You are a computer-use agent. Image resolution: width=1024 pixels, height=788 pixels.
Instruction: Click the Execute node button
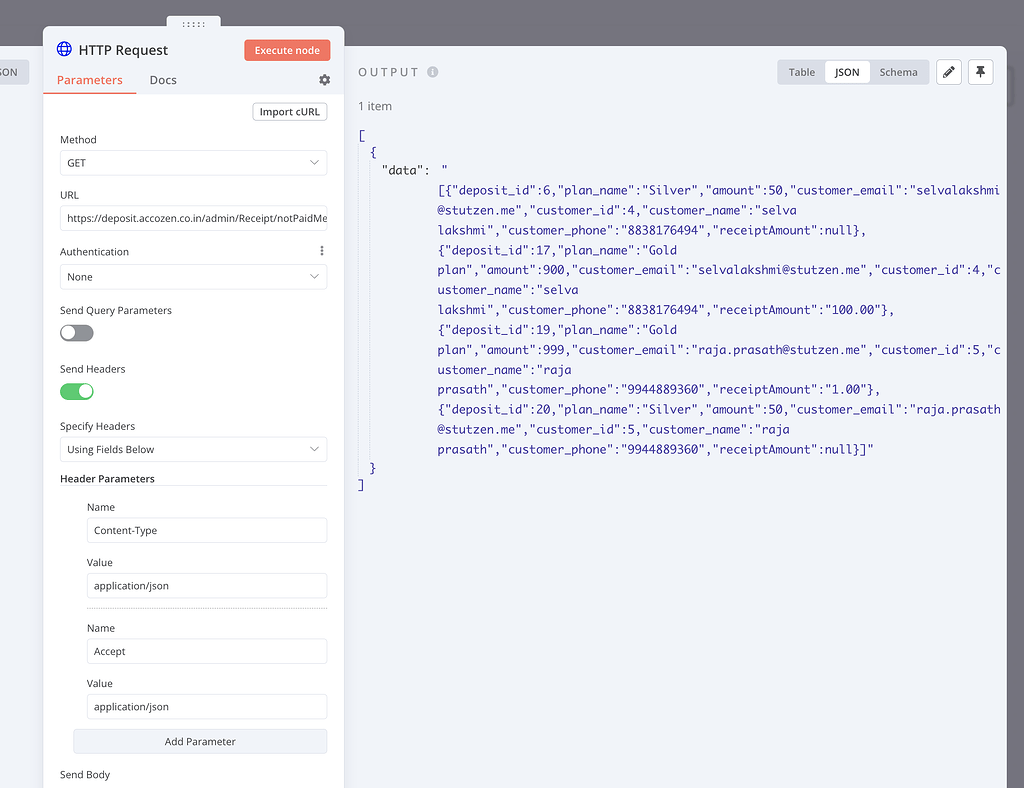pos(287,49)
